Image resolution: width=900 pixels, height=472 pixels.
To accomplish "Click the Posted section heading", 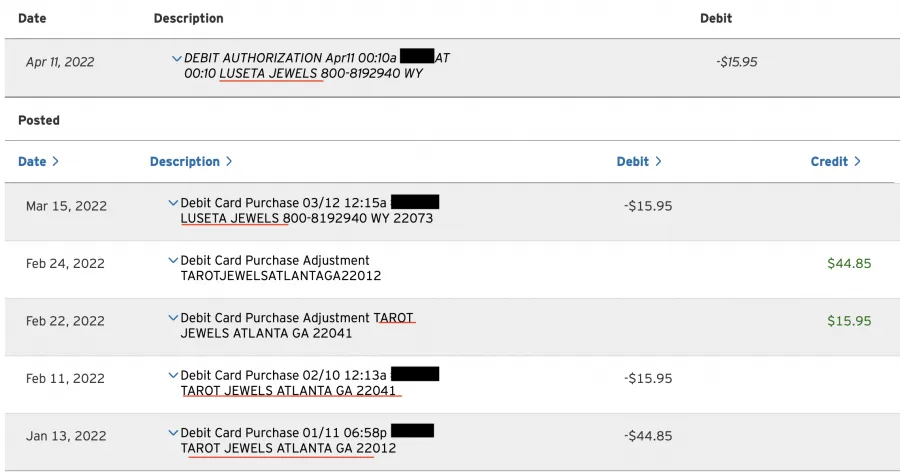I will 38,121.
